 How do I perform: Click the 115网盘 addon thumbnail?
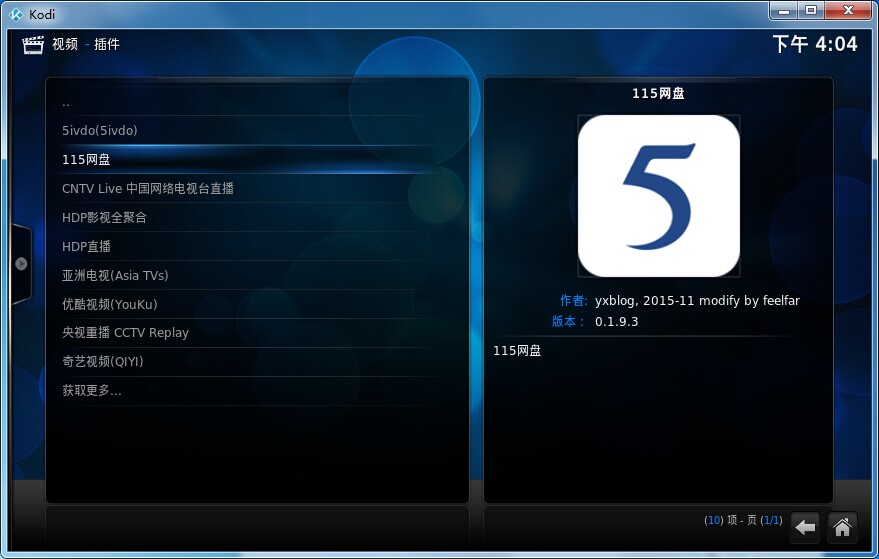pos(658,196)
